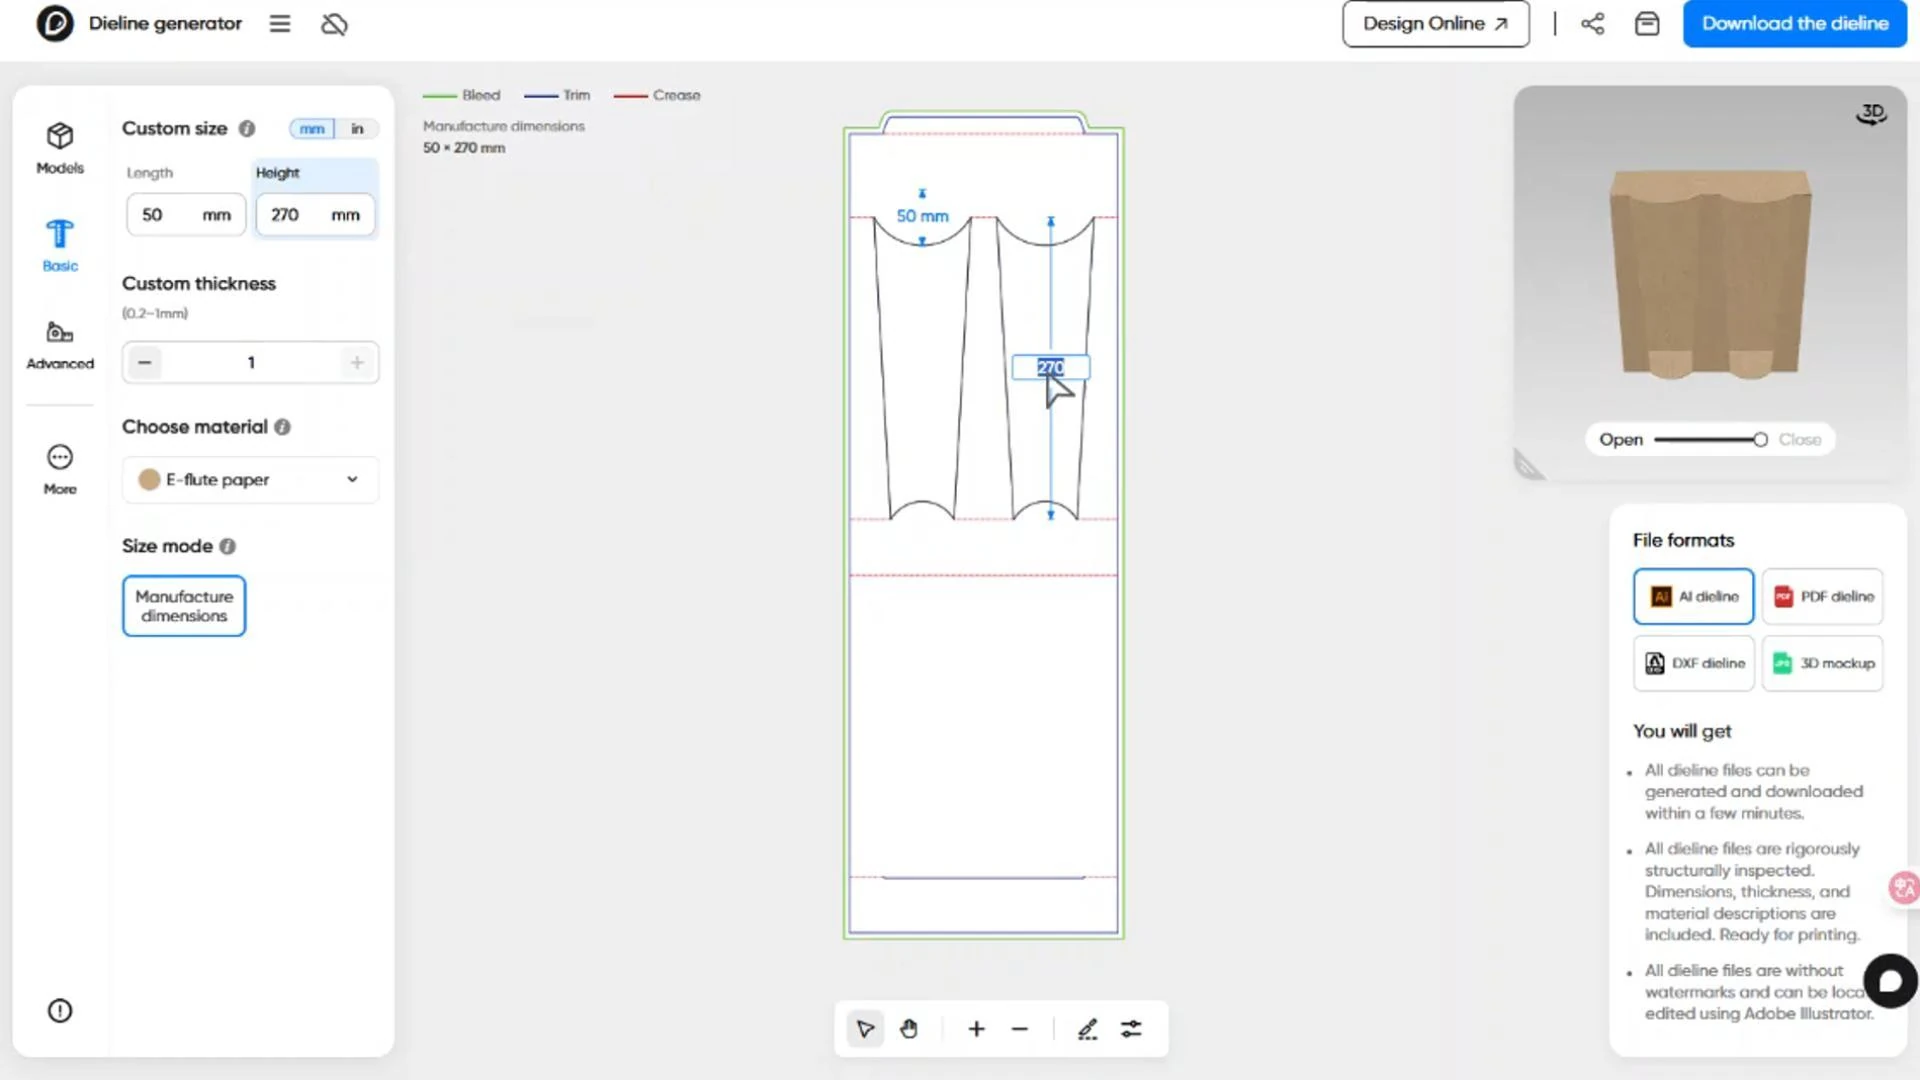Click the zoom in plus icon
This screenshot has width=1920, height=1080.
976,1029
